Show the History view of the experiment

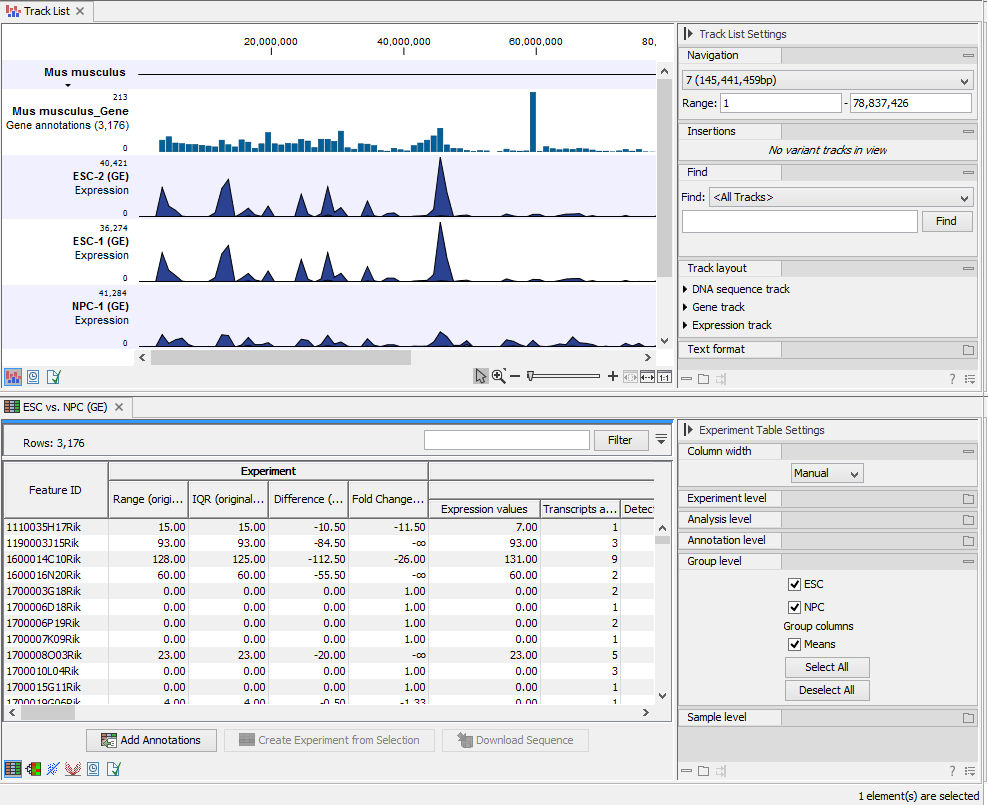tap(92, 768)
